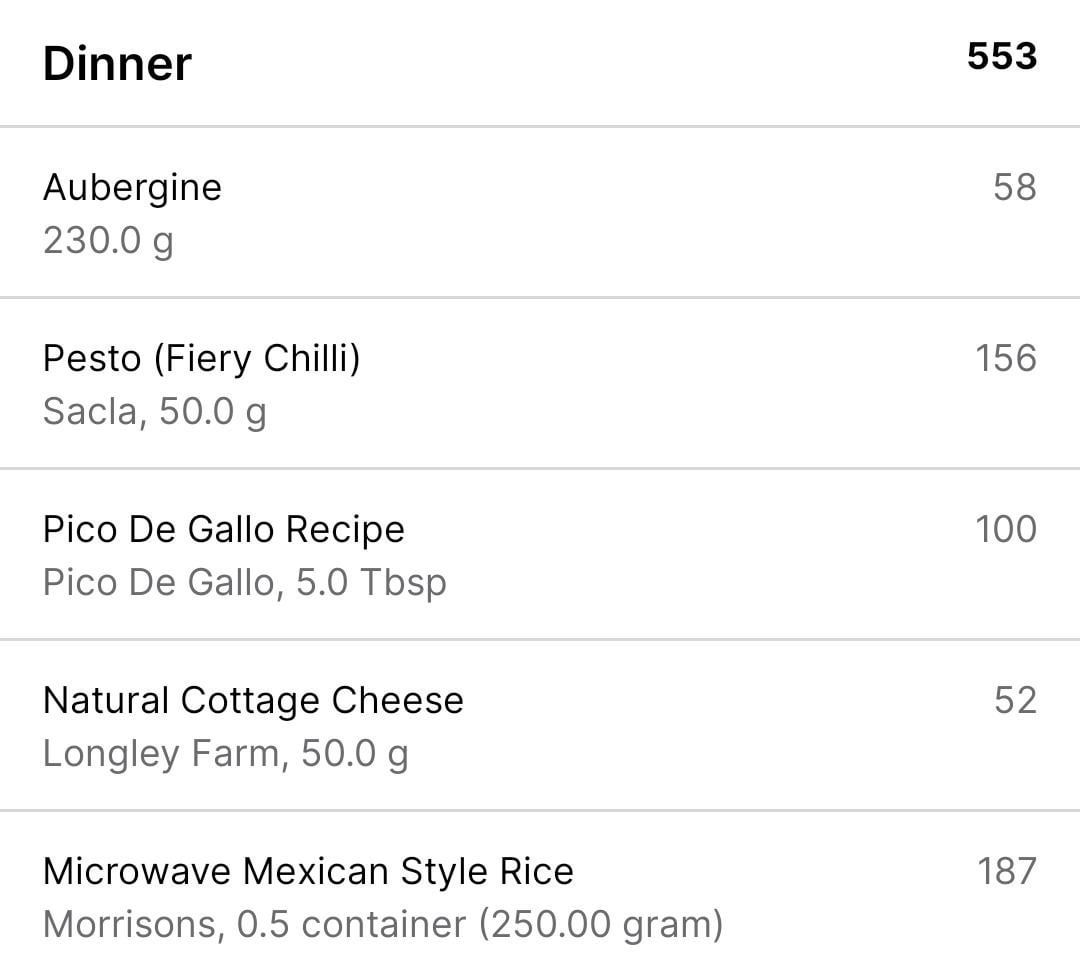The height and width of the screenshot is (980, 1080).
Task: Select the Dinner total calories 553
Action: [x=1001, y=56]
